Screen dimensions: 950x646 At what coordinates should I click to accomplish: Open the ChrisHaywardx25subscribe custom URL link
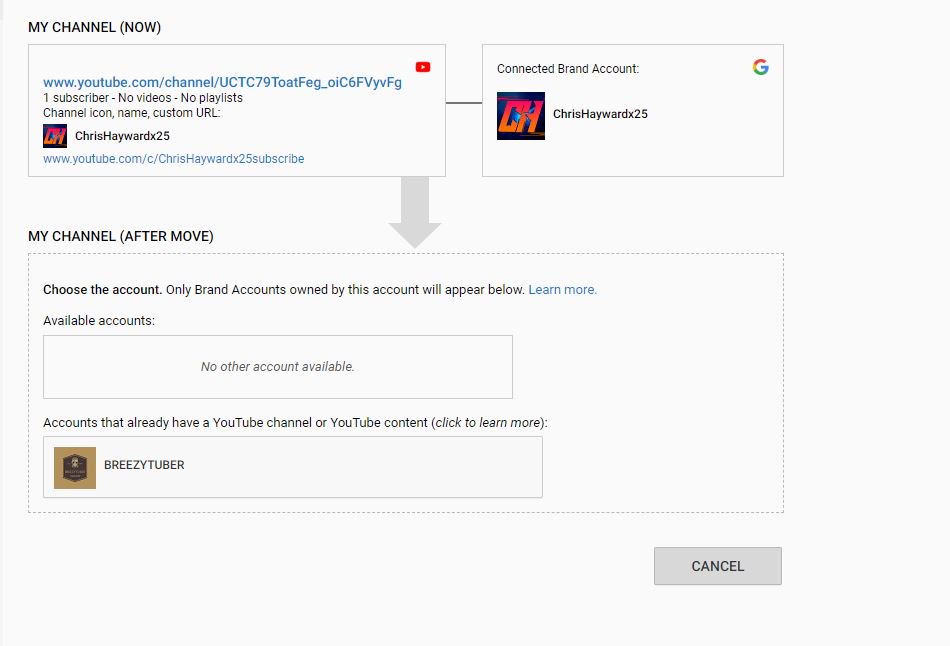click(173, 159)
